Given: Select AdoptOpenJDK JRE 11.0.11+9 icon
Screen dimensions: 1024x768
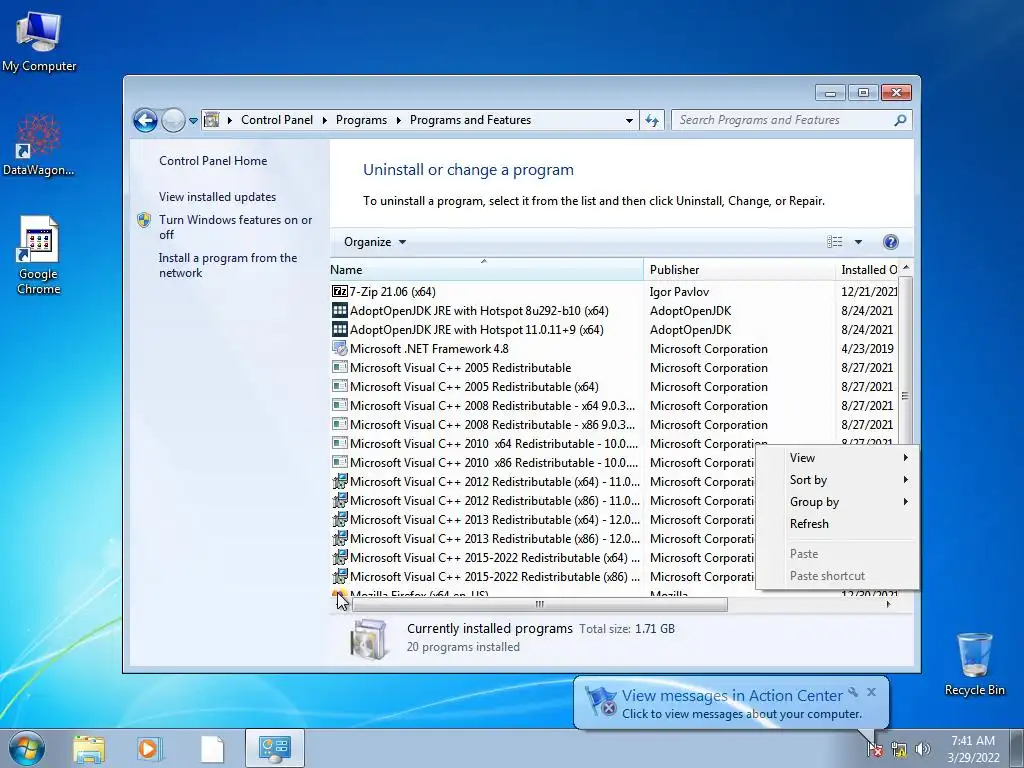Looking at the screenshot, I should (340, 329).
